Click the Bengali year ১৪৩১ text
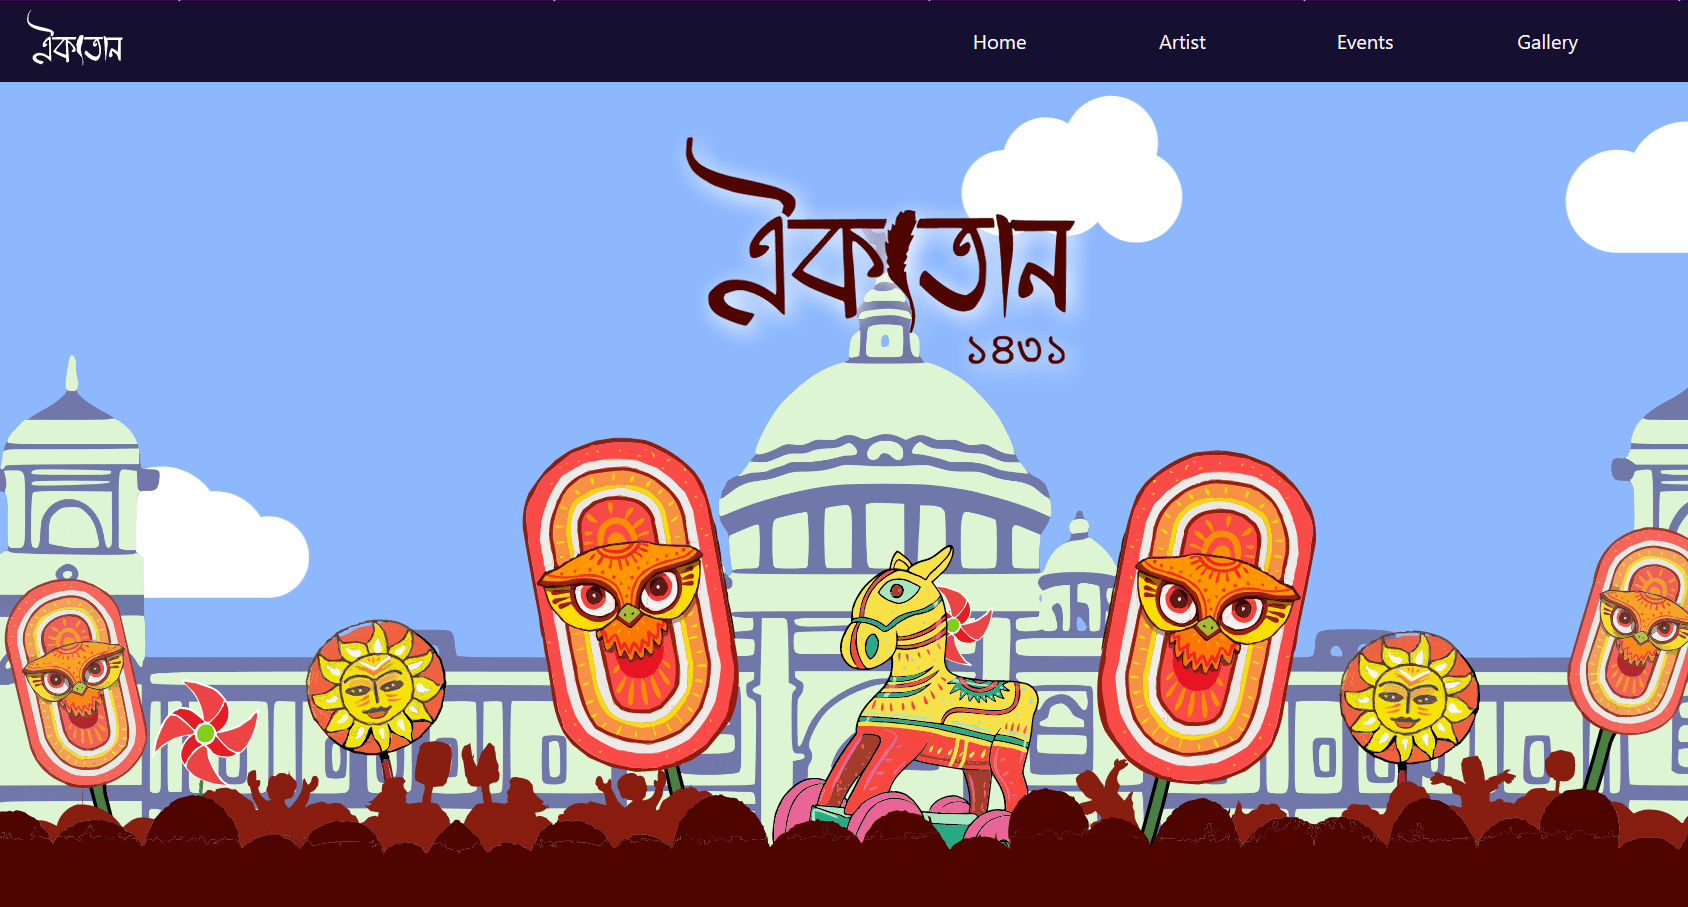 tap(1016, 349)
